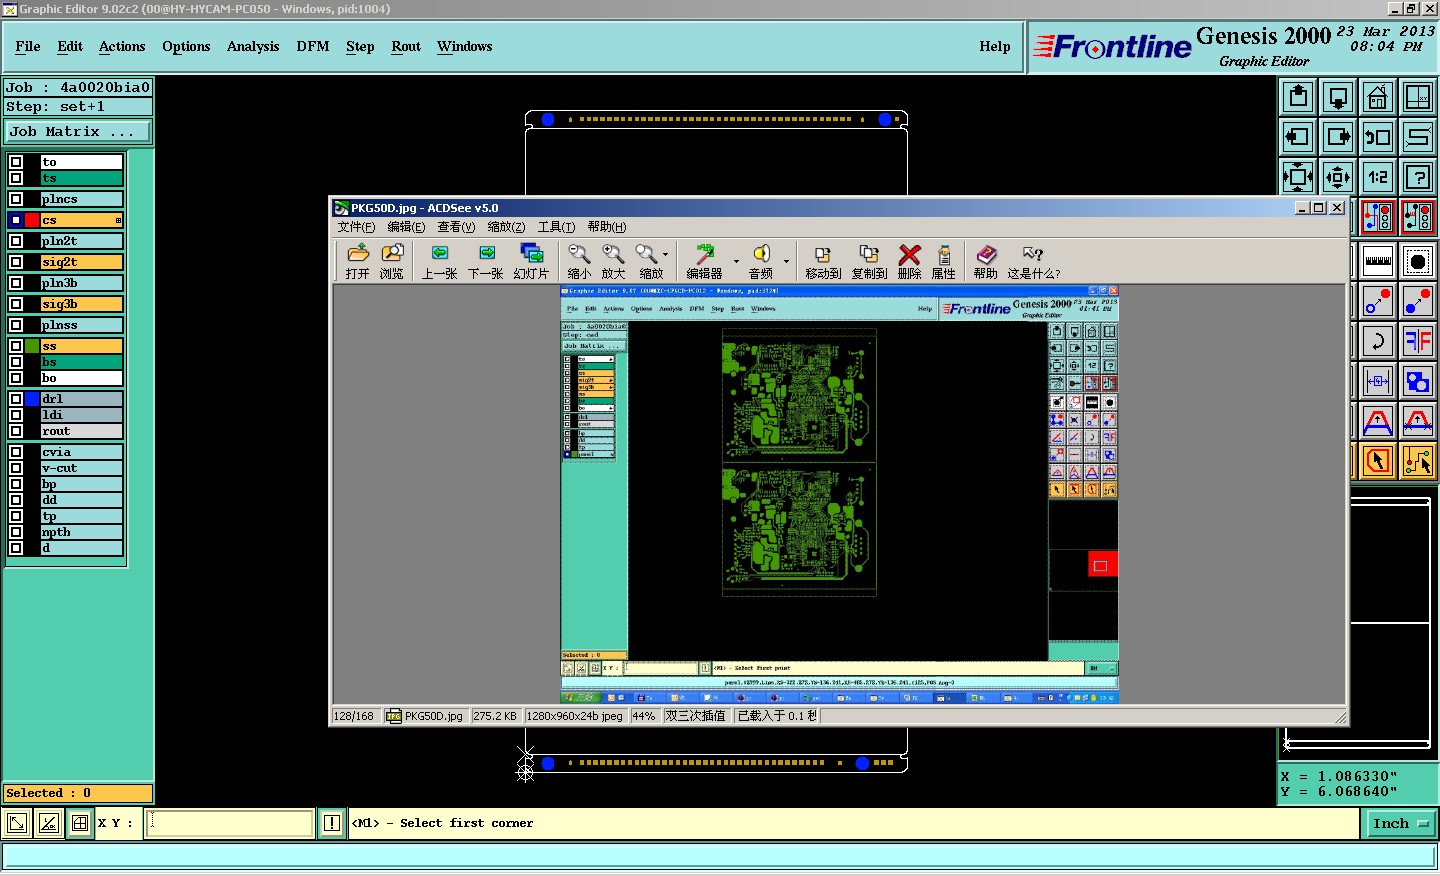Toggle the checkbox for layer 'plncs'
The image size is (1440, 876).
(16, 199)
